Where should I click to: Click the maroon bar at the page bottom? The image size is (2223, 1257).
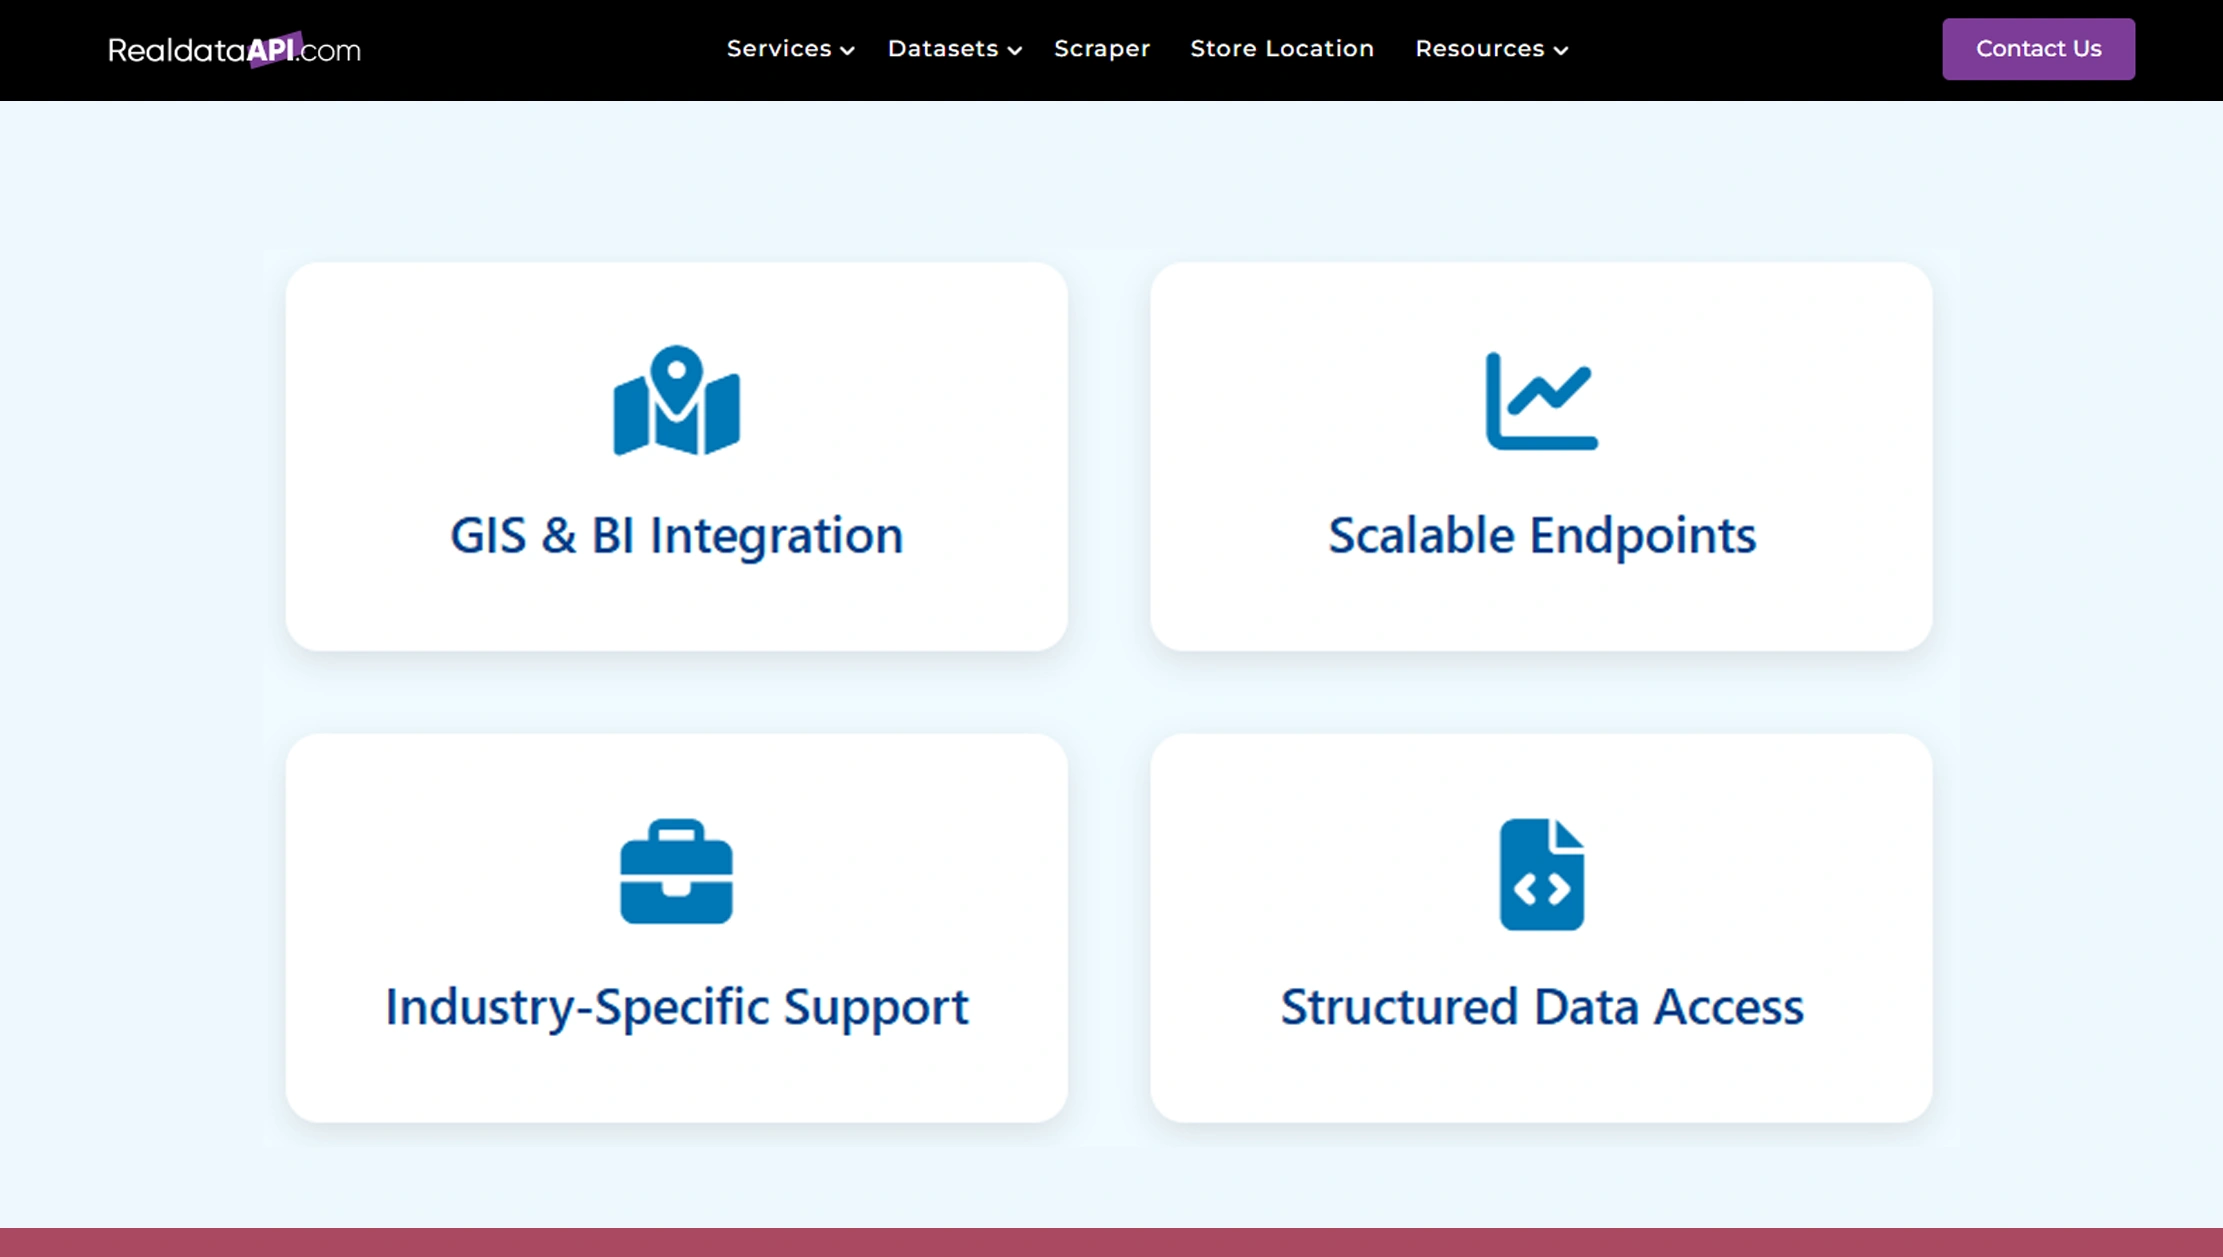pyautogui.click(x=1111, y=1243)
